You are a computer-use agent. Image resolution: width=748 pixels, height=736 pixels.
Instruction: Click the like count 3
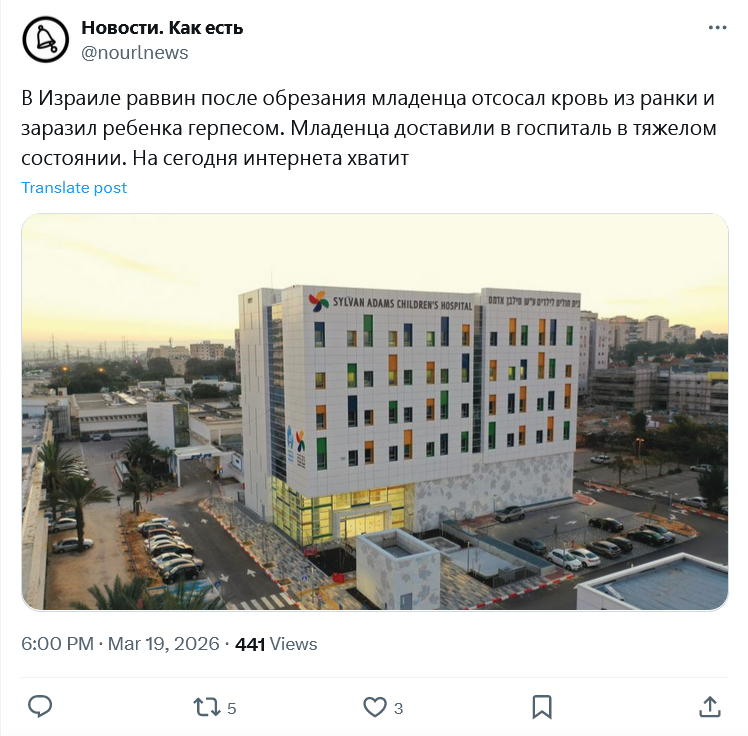(398, 708)
